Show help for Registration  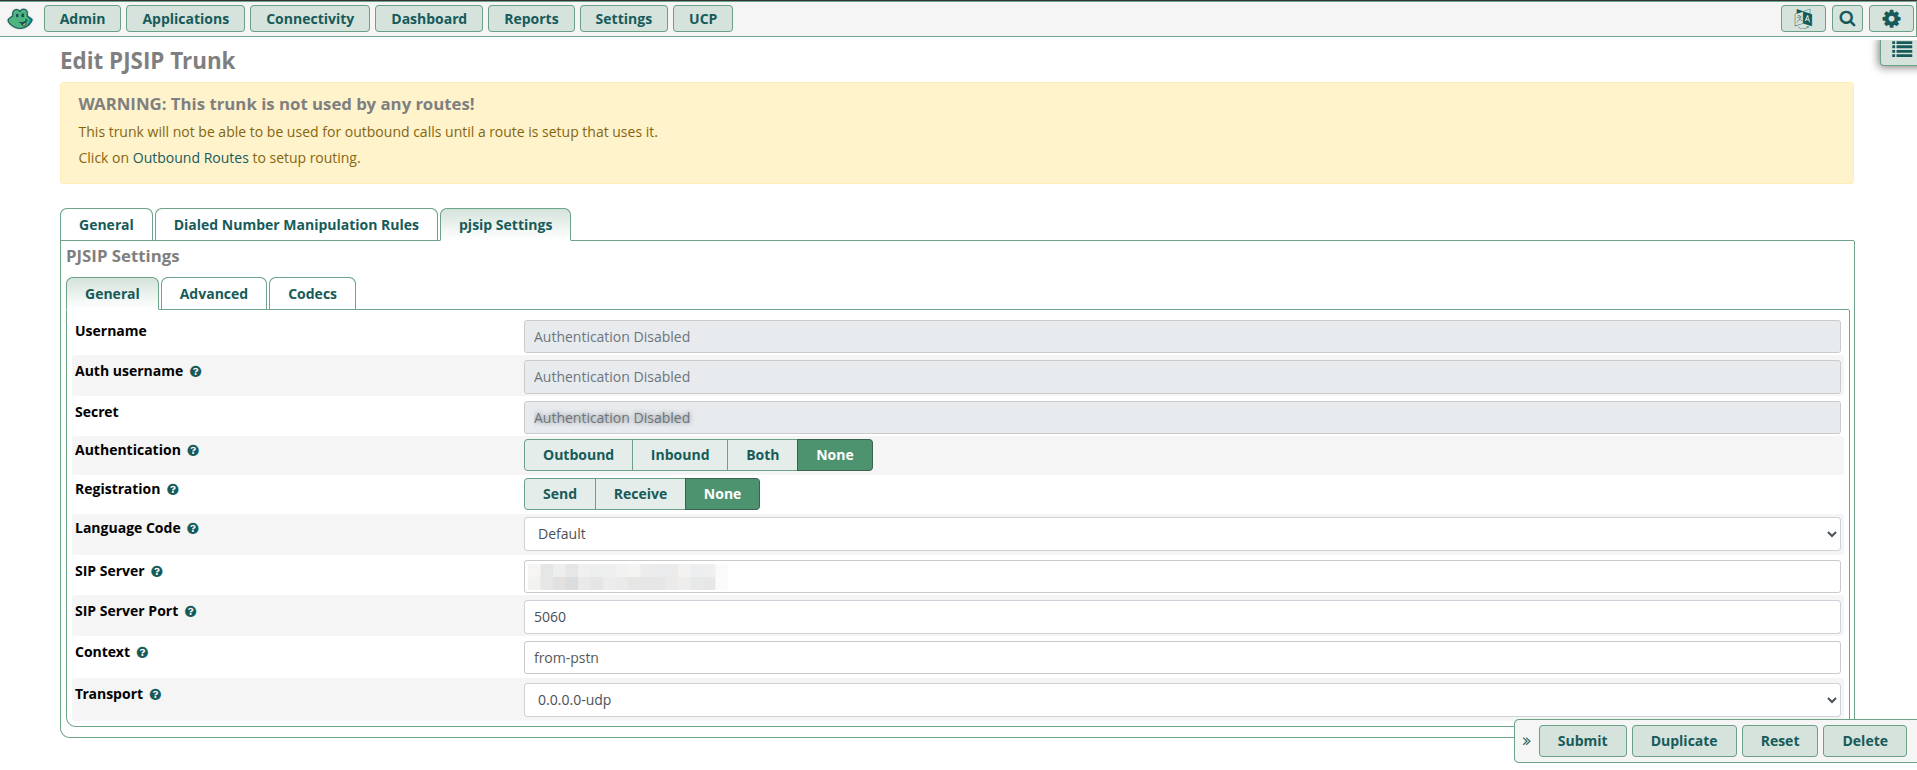tap(173, 490)
